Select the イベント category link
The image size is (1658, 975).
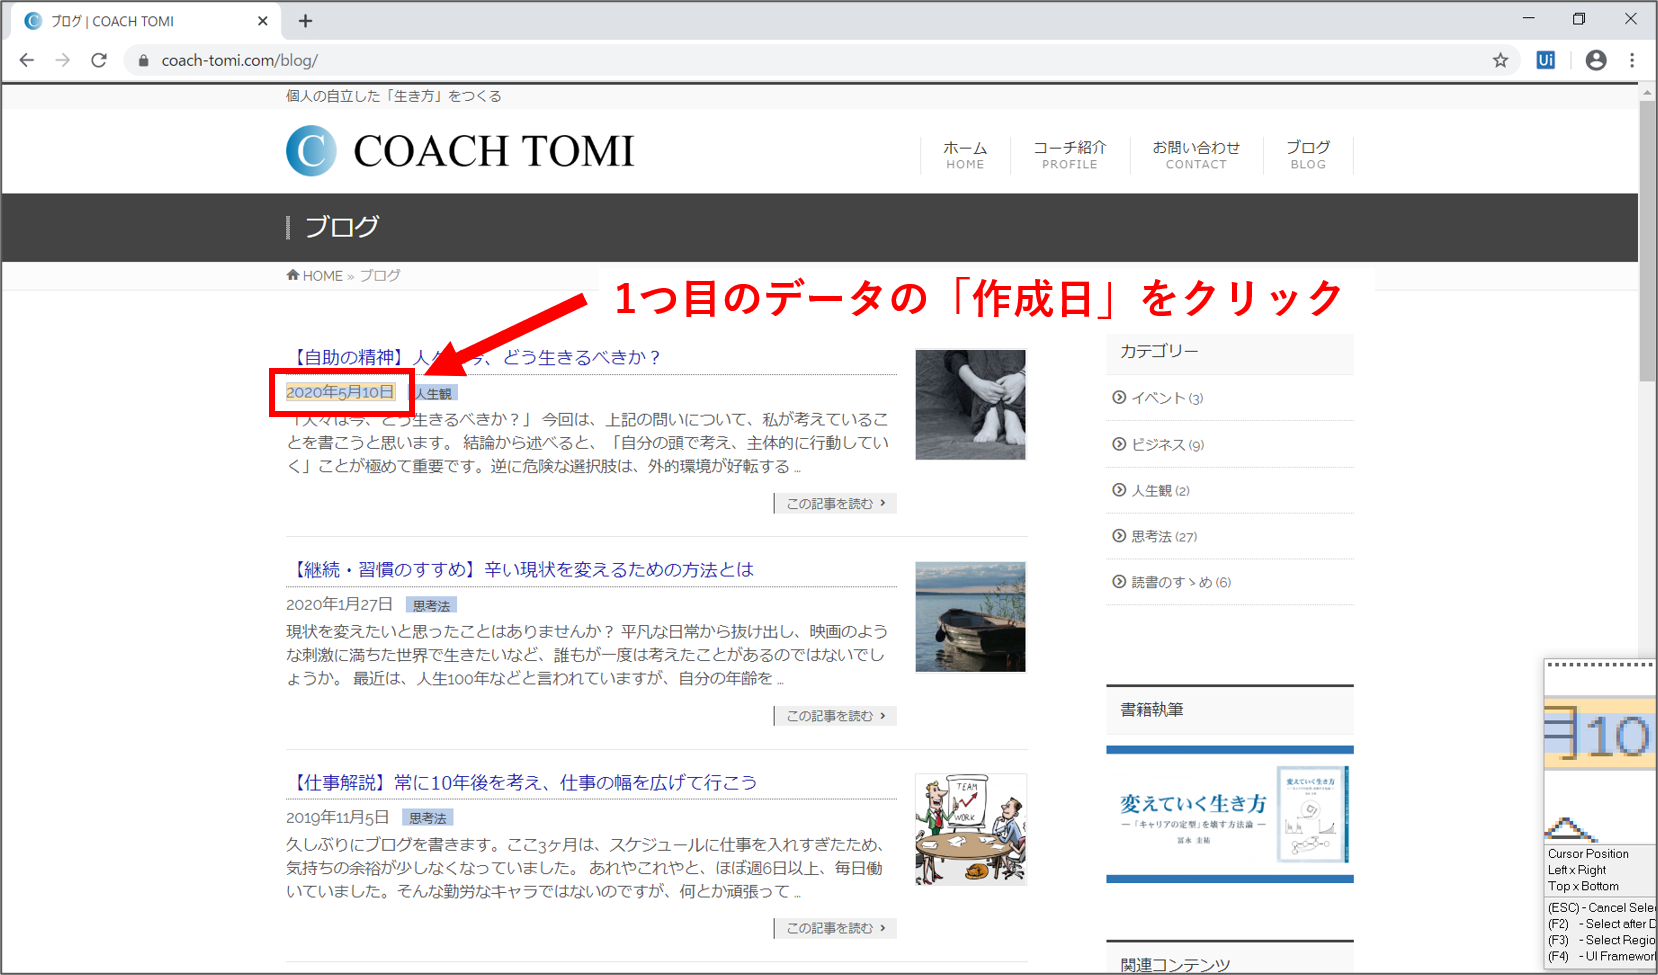[x=1158, y=398]
